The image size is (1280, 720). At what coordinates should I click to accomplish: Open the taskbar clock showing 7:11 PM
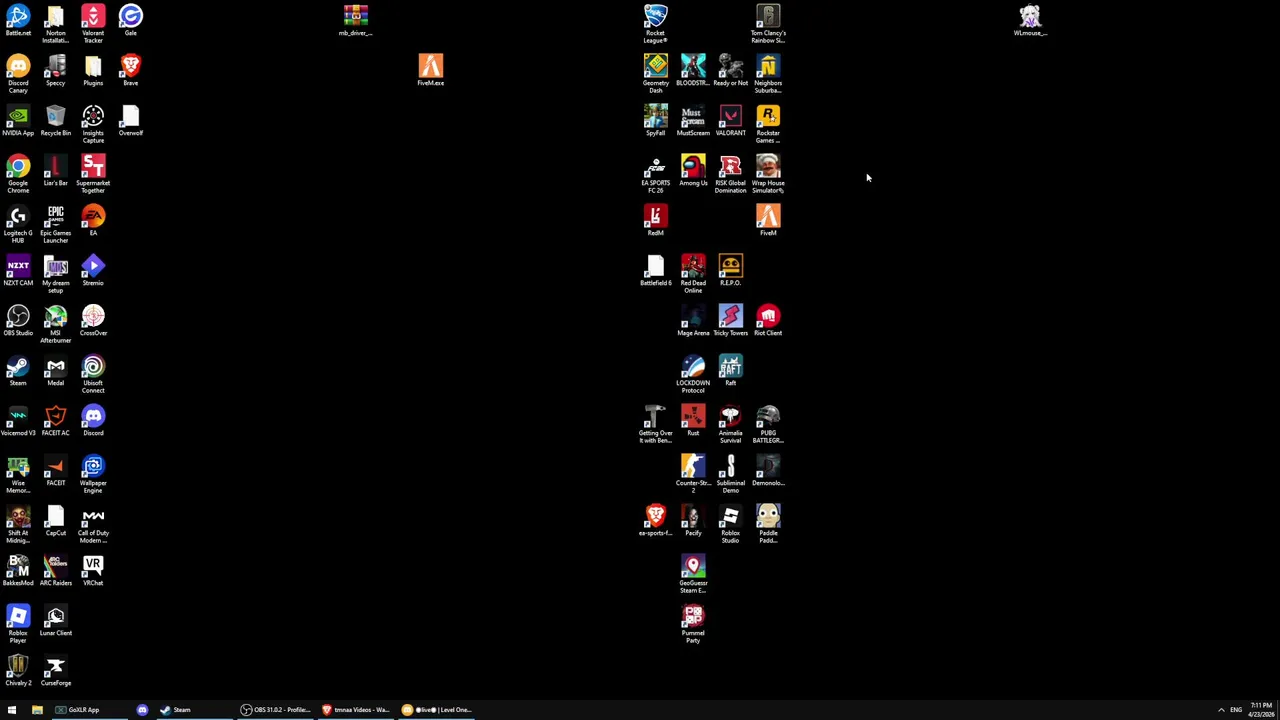pos(1261,710)
